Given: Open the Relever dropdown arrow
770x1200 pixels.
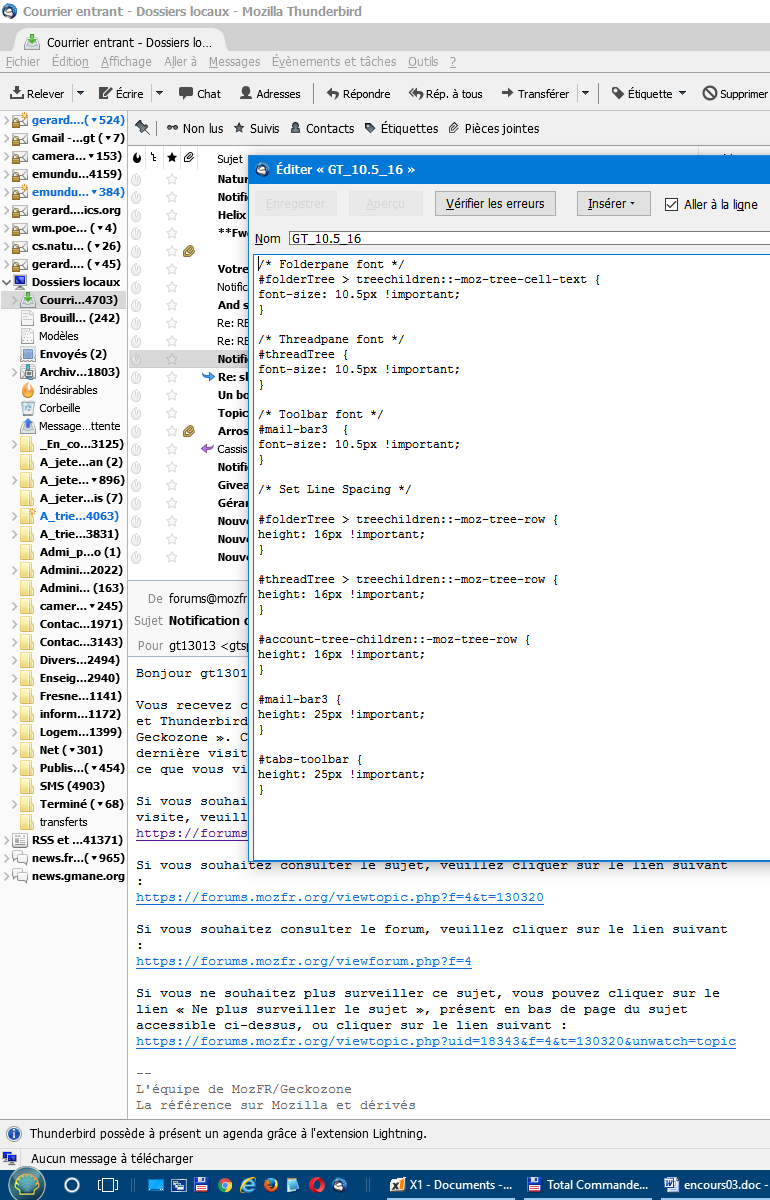Looking at the screenshot, I should pos(80,93).
